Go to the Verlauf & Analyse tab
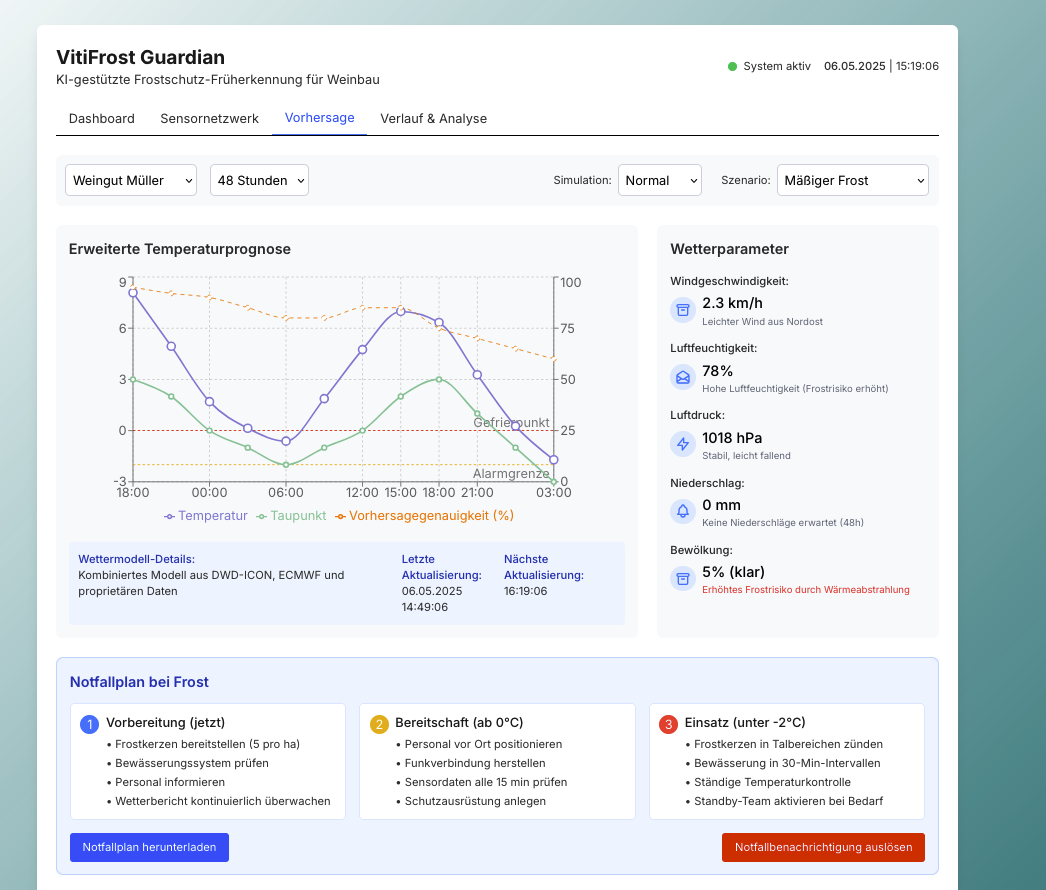Screen dimensions: 1046x890 434,119
